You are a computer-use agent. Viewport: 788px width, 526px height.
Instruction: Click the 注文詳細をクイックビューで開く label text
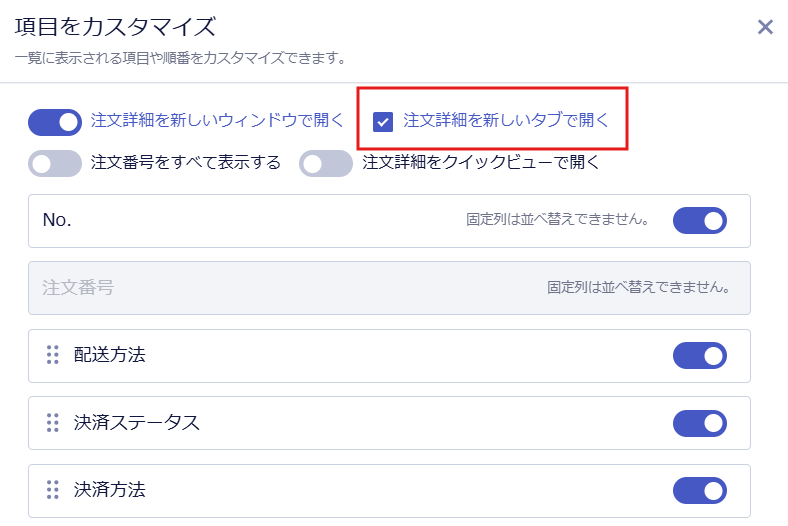[x=481, y=162]
